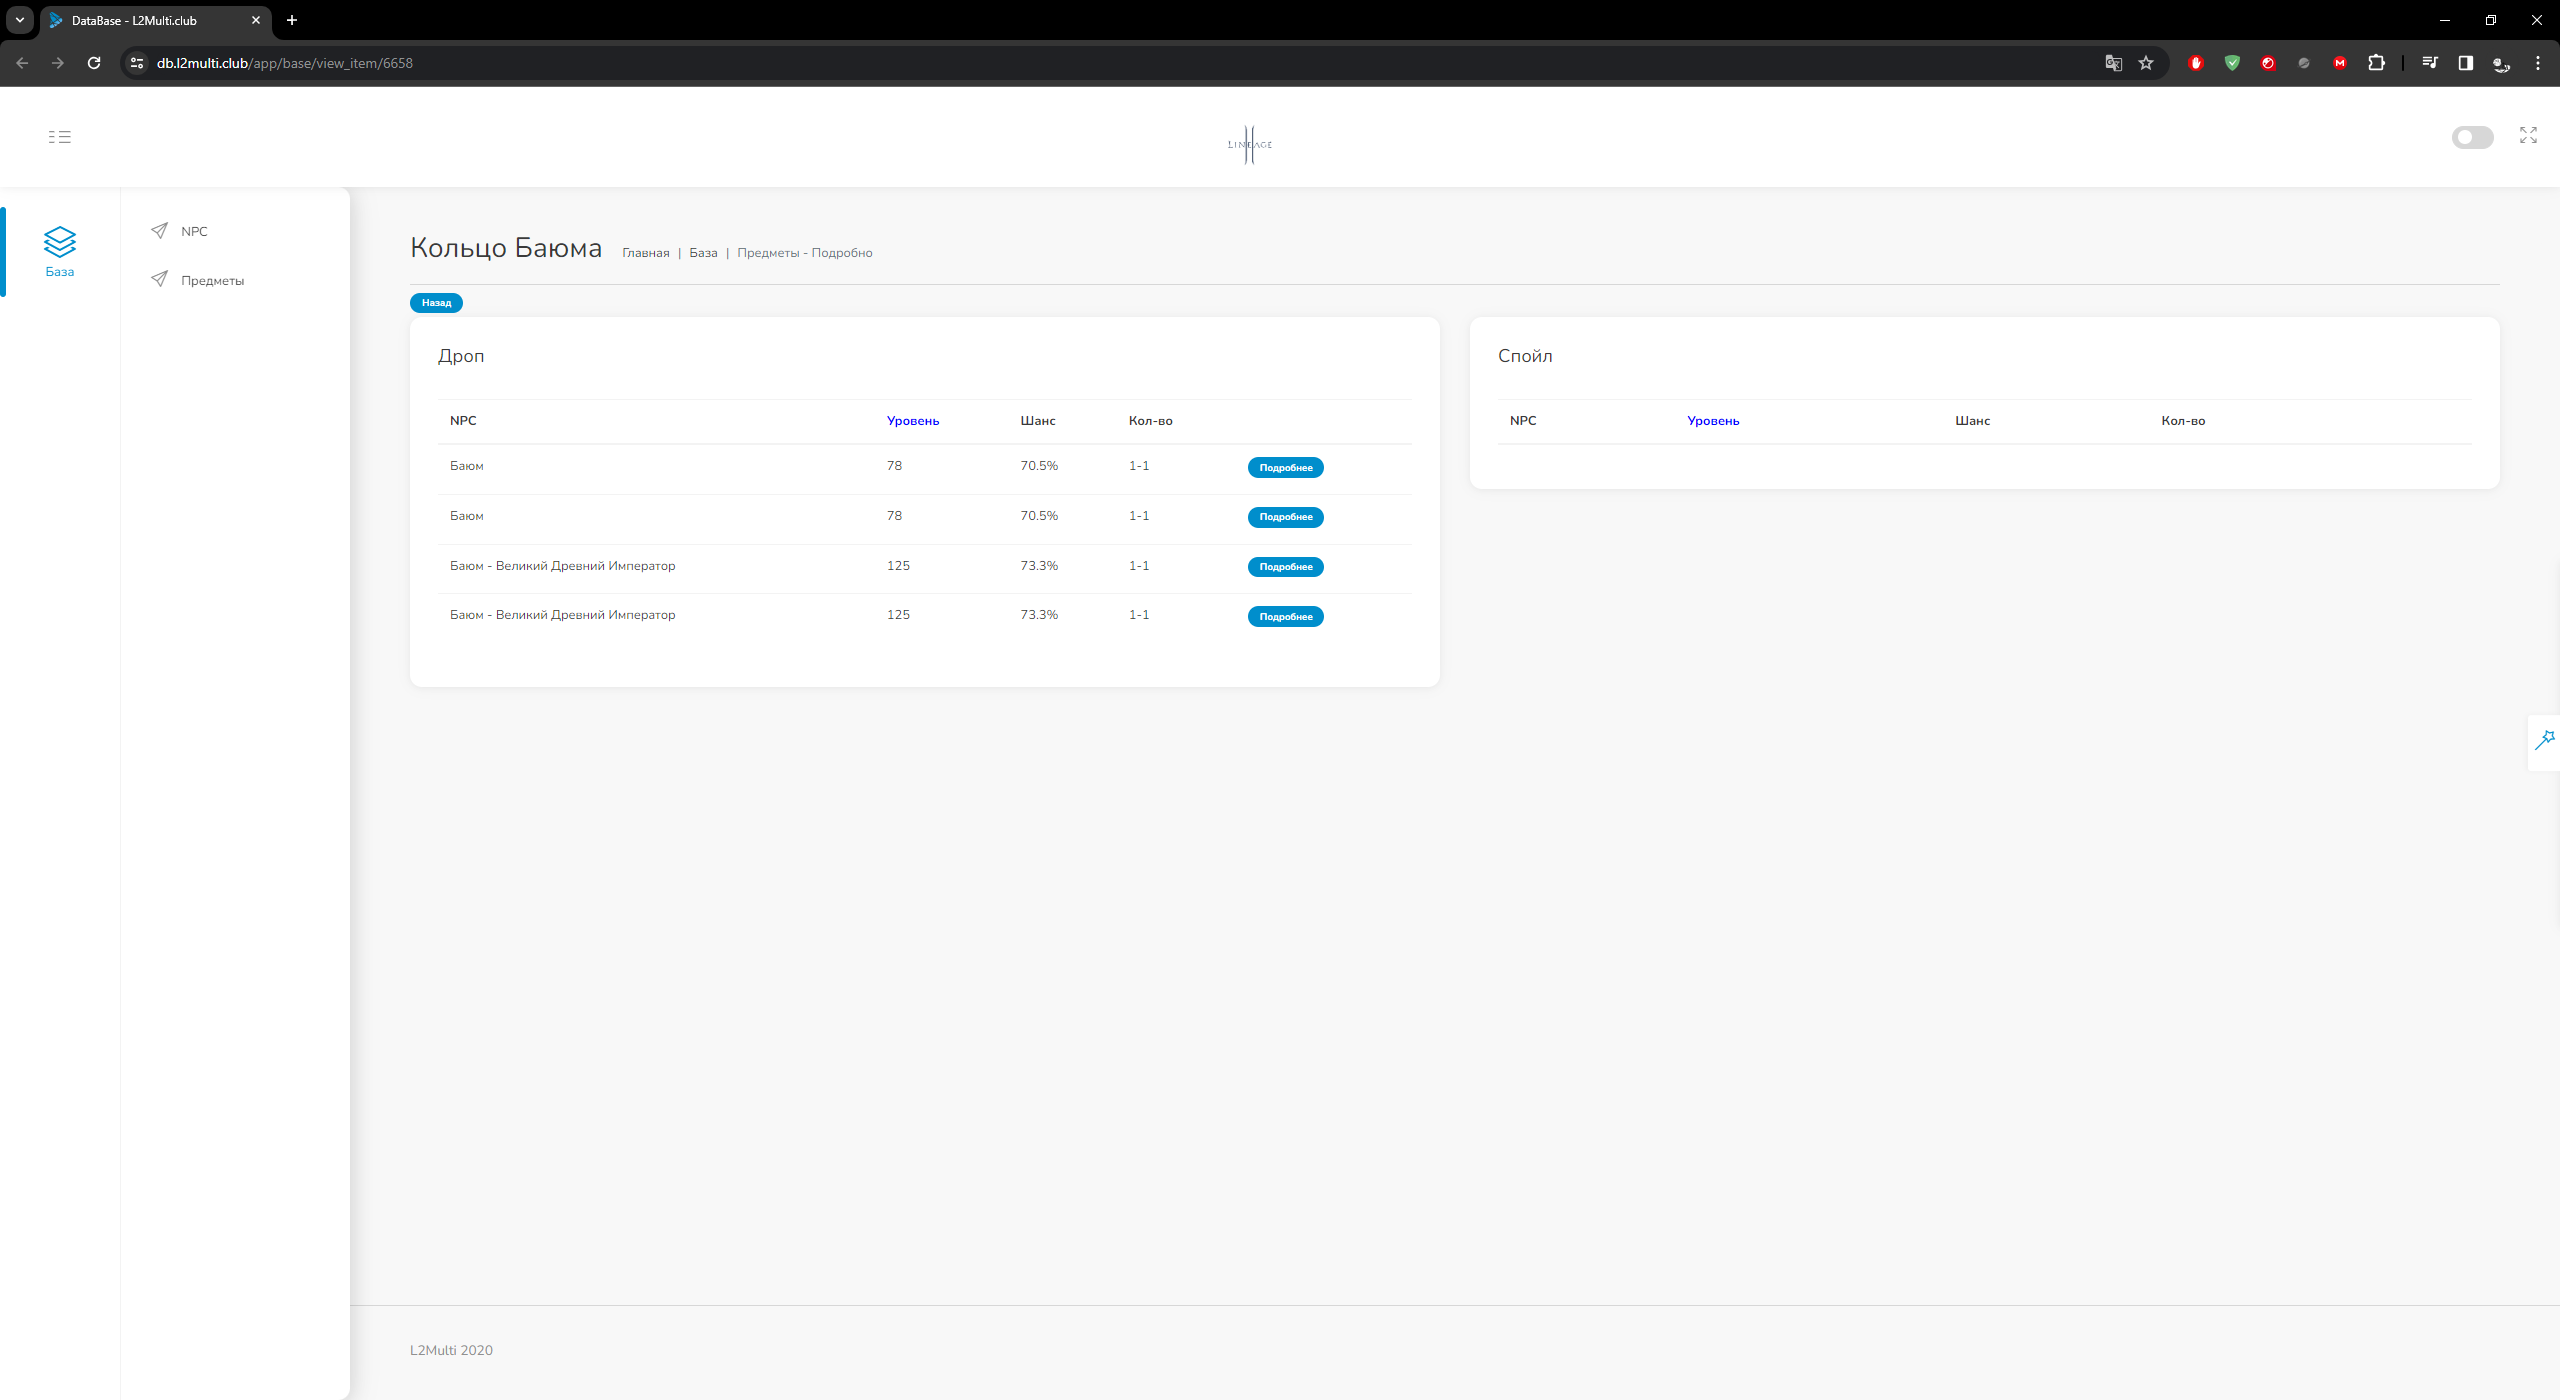Screen dimensions: 2560x1400
Task: Sort Дроп table by Уровень column
Action: (912, 421)
